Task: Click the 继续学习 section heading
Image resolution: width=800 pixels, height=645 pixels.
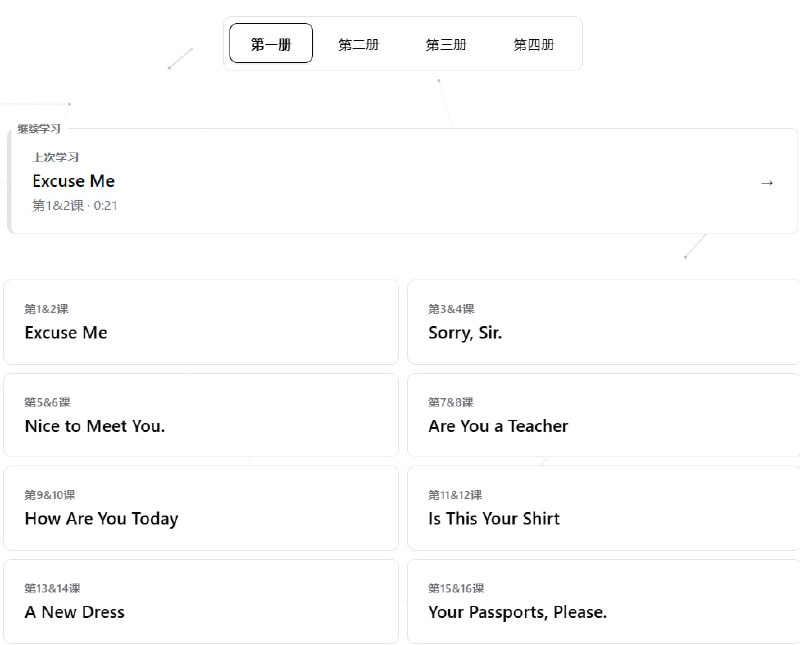Action: 39,129
